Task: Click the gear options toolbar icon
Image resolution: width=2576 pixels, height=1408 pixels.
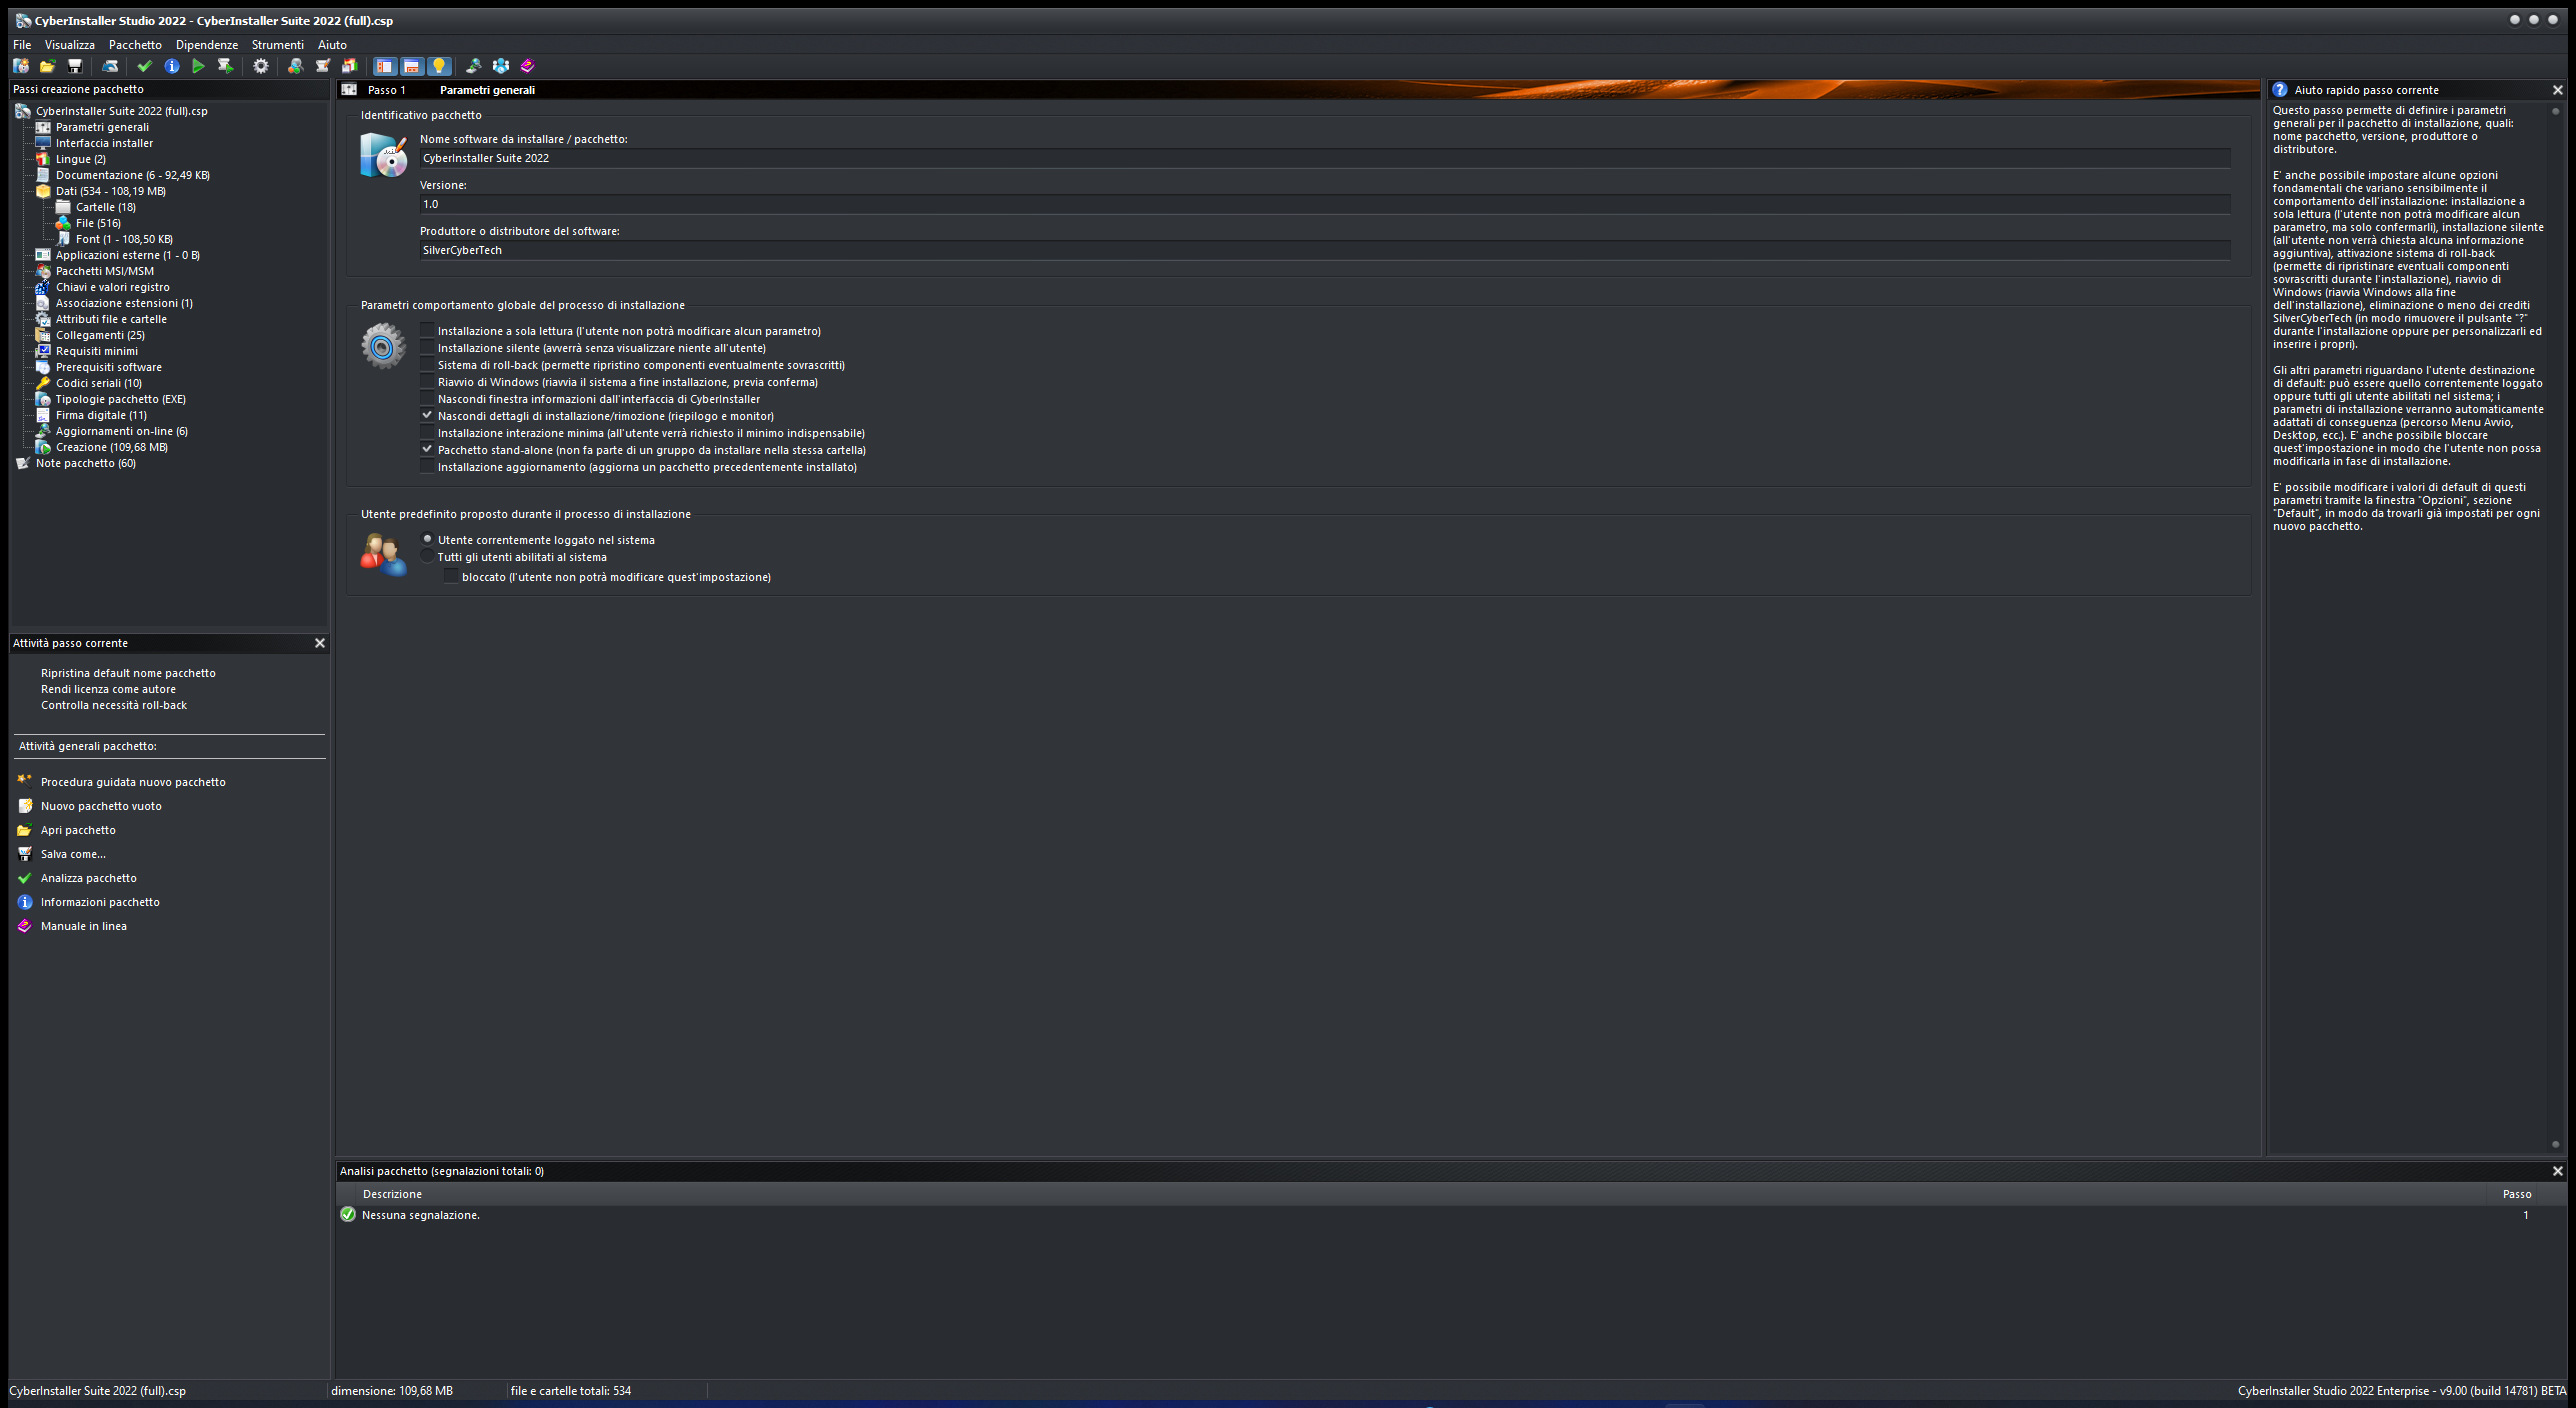Action: coord(261,66)
